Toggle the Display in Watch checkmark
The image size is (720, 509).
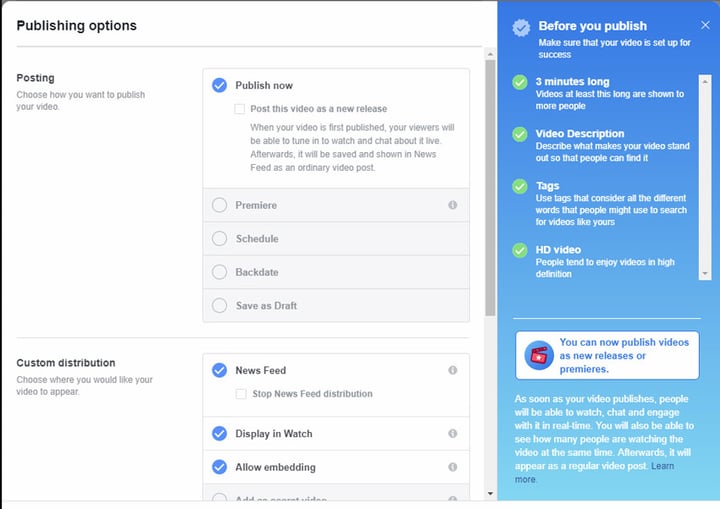[219, 434]
